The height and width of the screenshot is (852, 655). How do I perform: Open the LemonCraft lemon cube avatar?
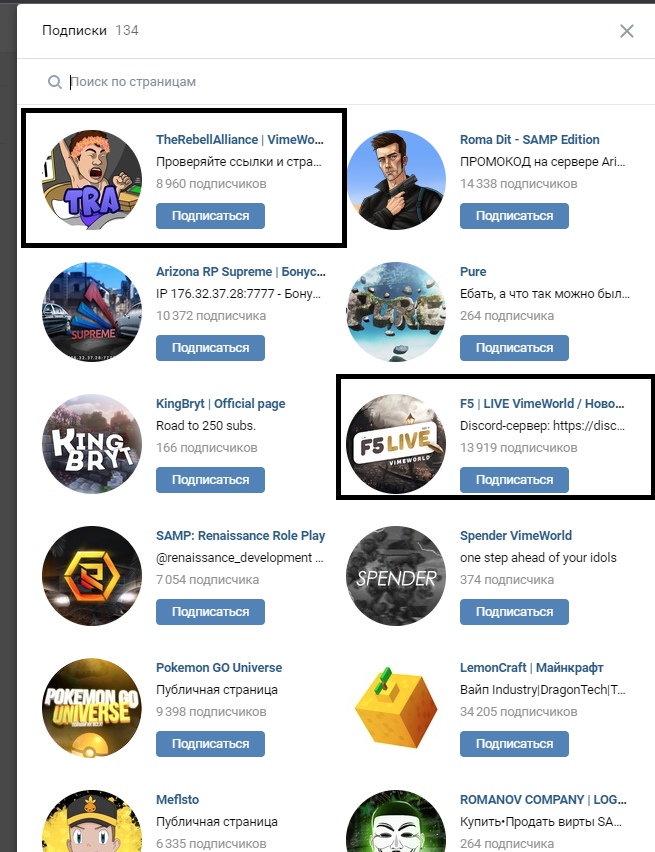pos(396,708)
